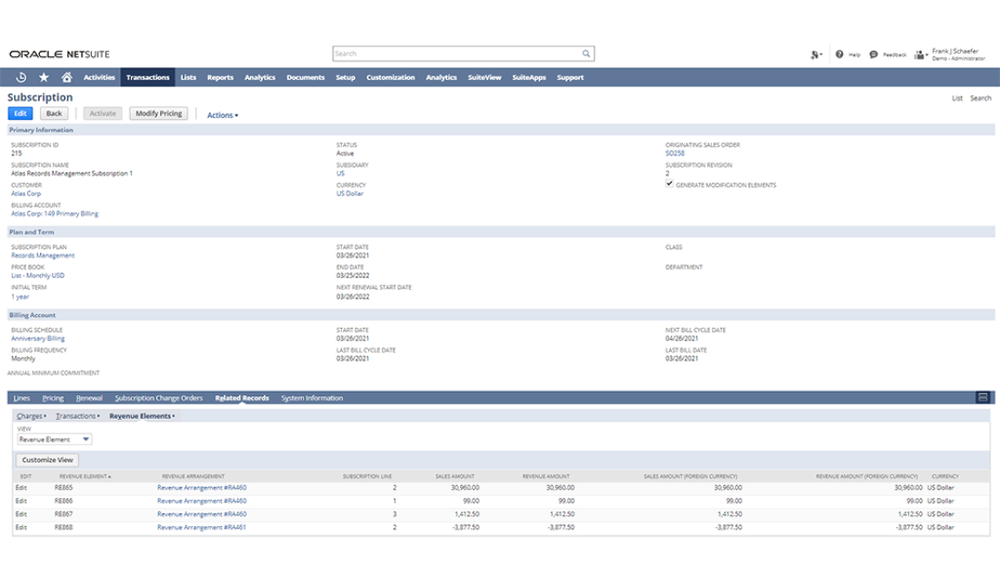Viewport: 1000px width, 586px height.
Task: Click the Quick Add plus icon dropdown
Action: point(813,54)
